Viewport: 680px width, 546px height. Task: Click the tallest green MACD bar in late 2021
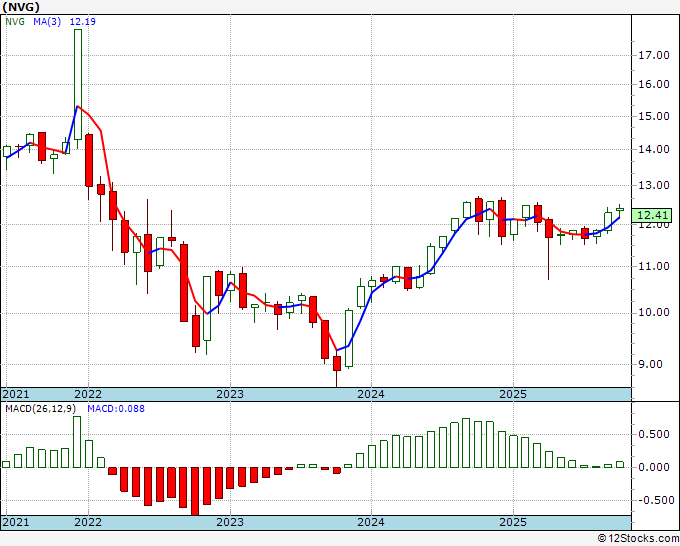[x=77, y=442]
